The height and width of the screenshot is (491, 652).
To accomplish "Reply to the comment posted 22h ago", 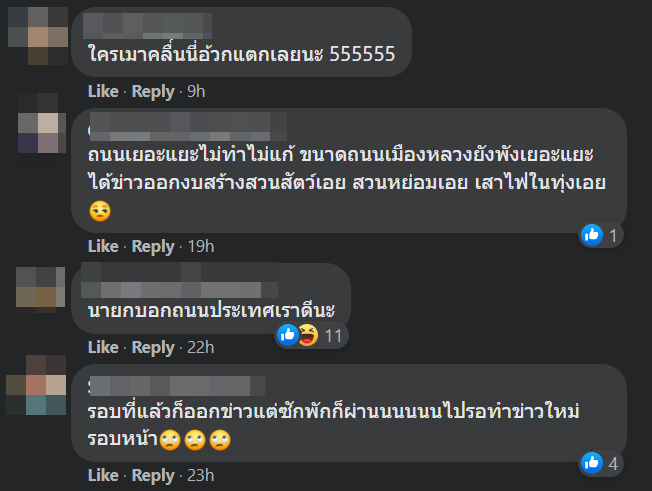I will (153, 348).
